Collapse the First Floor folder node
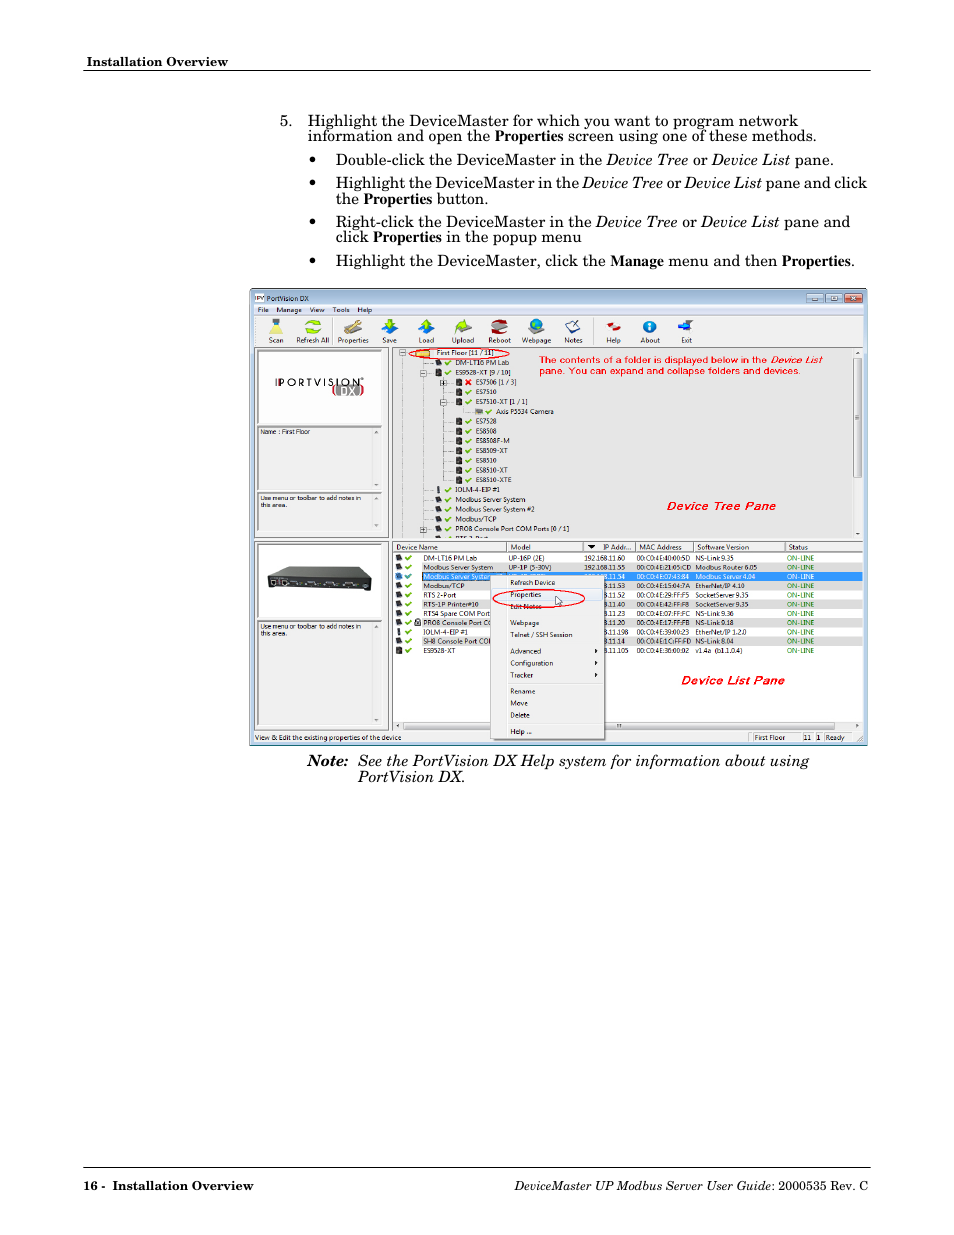Screen dimensions: 954x1235 coord(402,353)
